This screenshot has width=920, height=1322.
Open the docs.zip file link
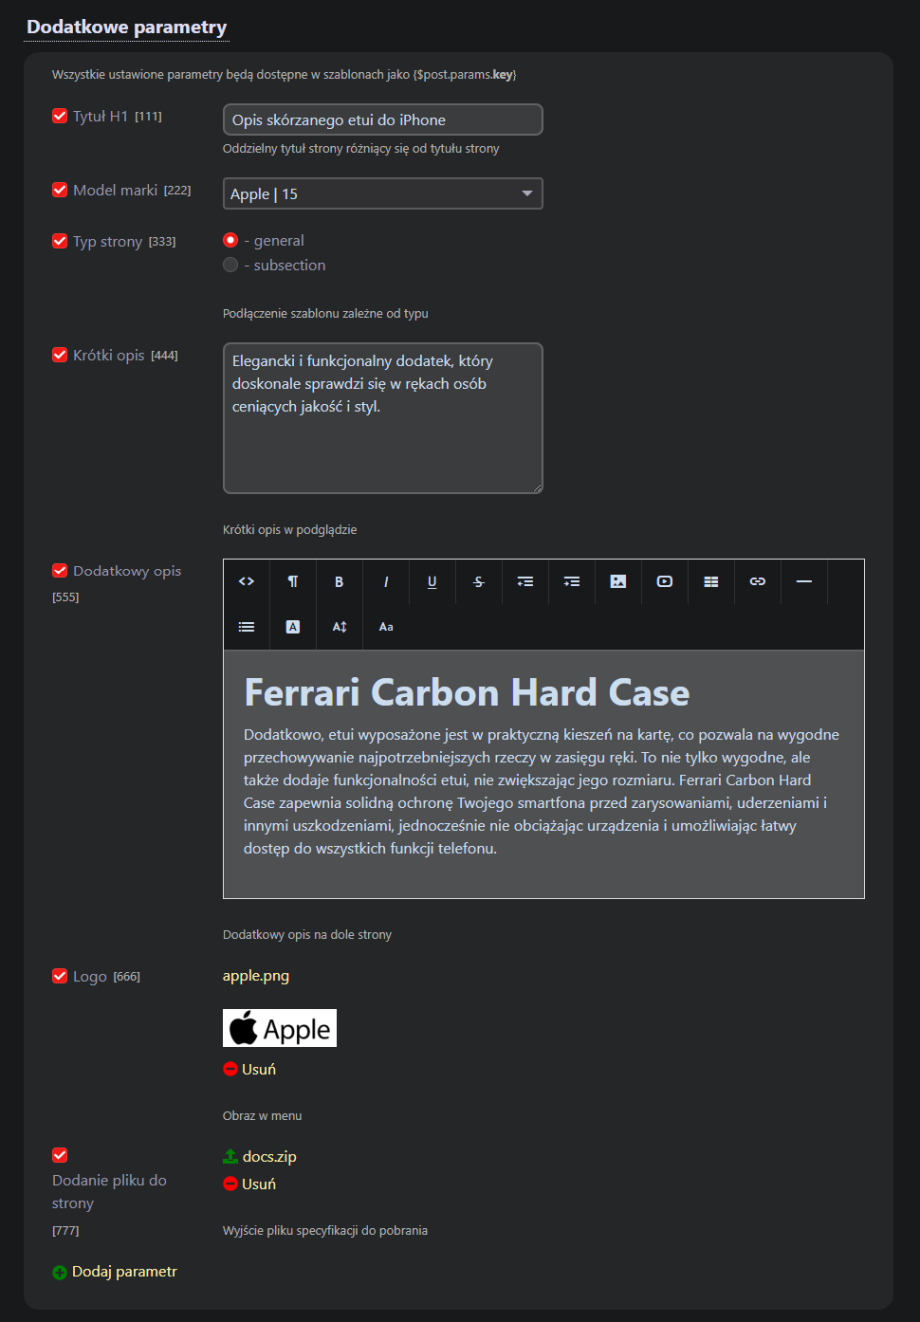click(269, 1157)
